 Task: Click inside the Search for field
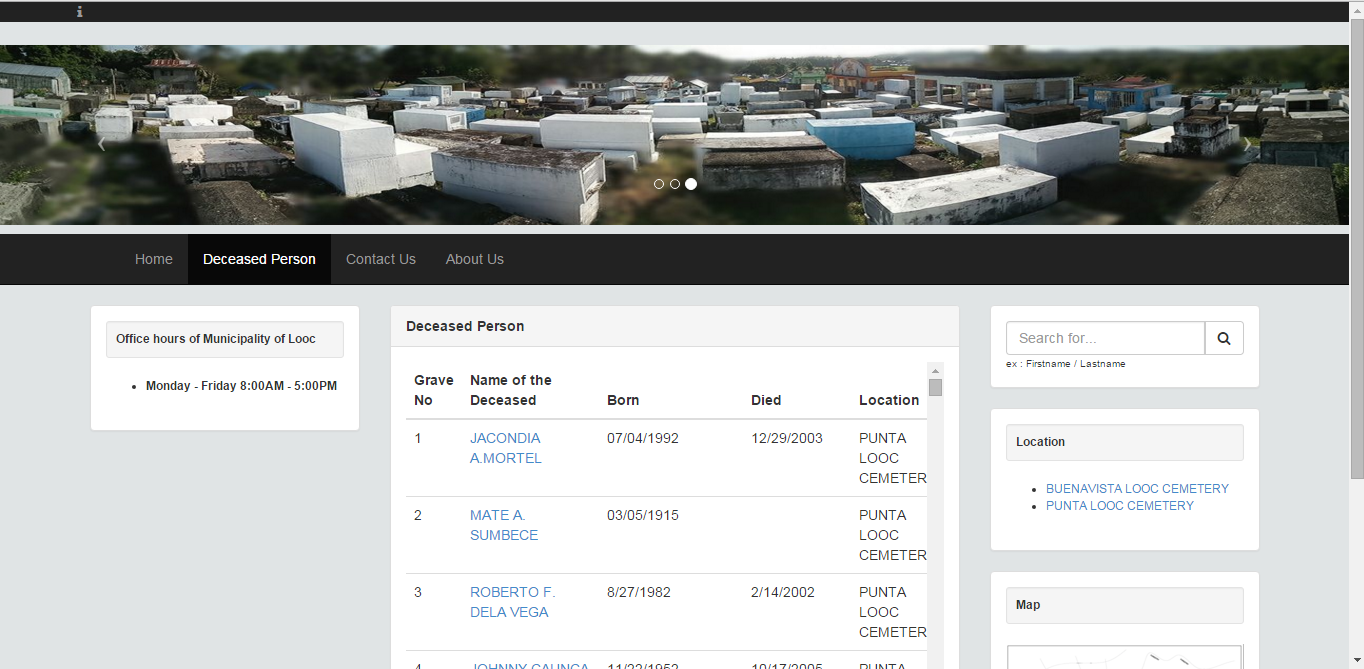(x=1105, y=338)
